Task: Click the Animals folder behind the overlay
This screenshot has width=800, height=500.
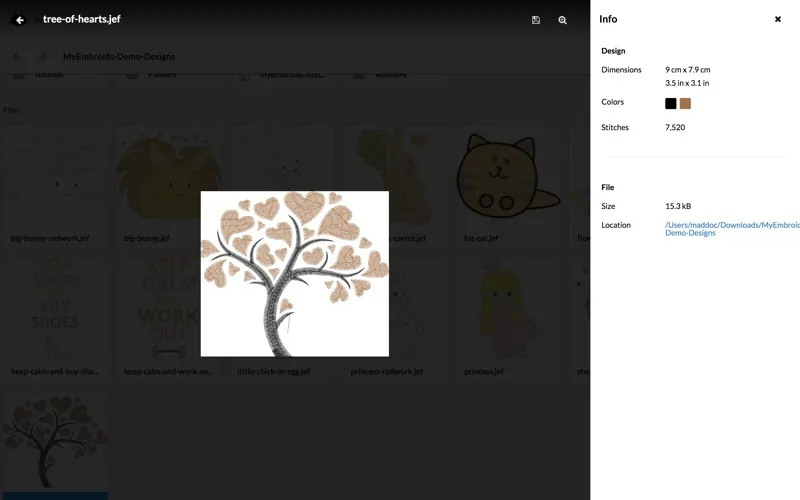Action: 49,75
